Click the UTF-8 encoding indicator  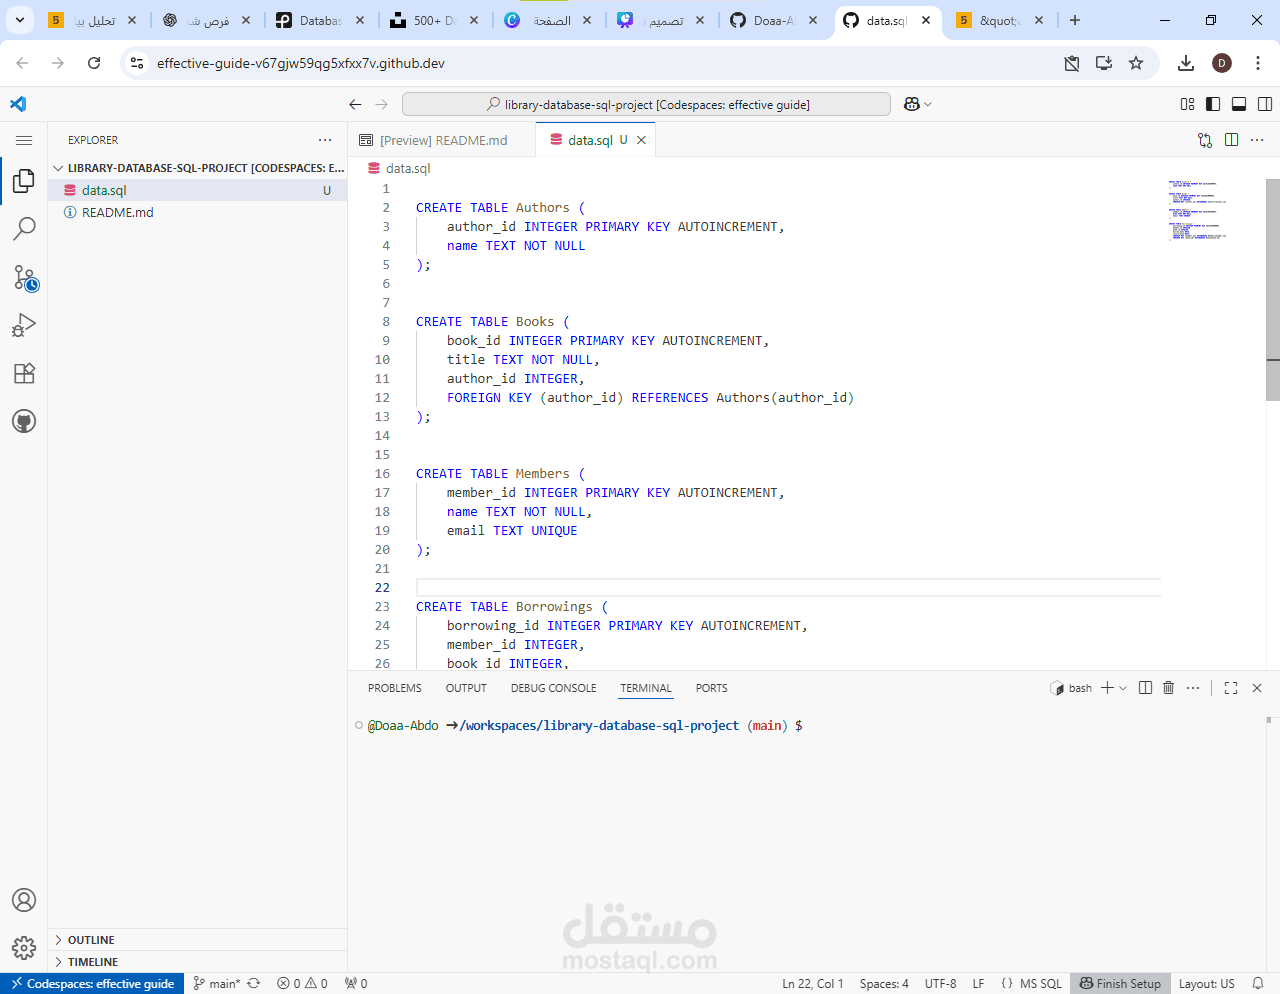click(940, 983)
